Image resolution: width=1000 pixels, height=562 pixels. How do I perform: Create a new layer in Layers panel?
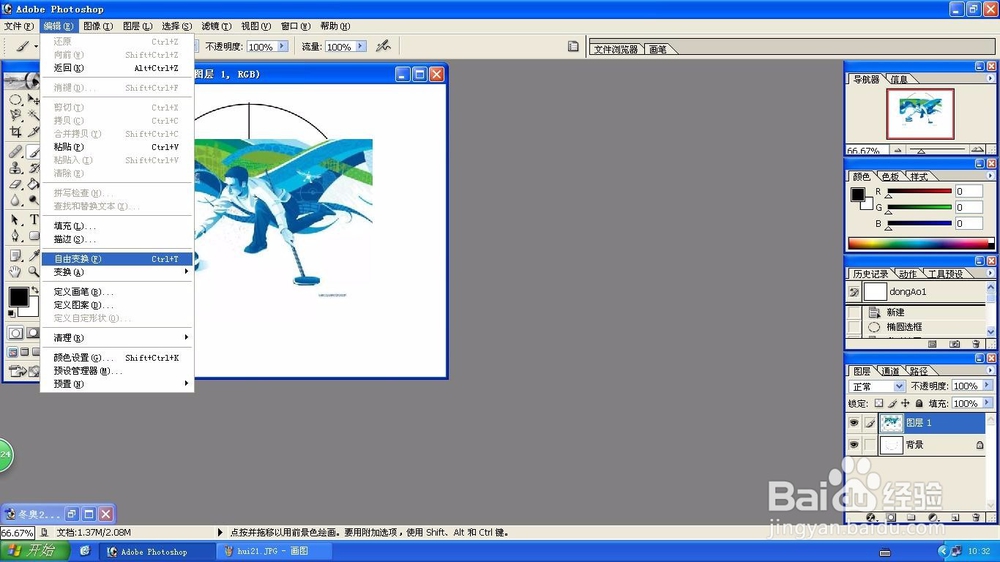(955, 517)
